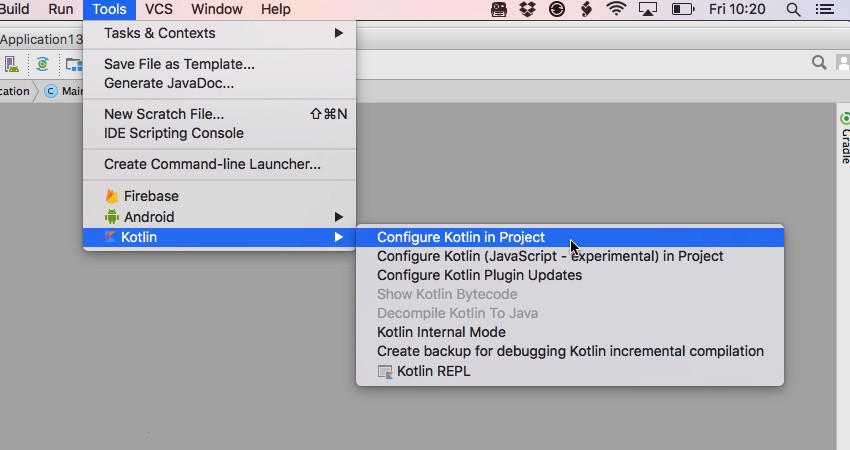Click the Kotlin logo icon in Tools menu

click(x=110, y=236)
